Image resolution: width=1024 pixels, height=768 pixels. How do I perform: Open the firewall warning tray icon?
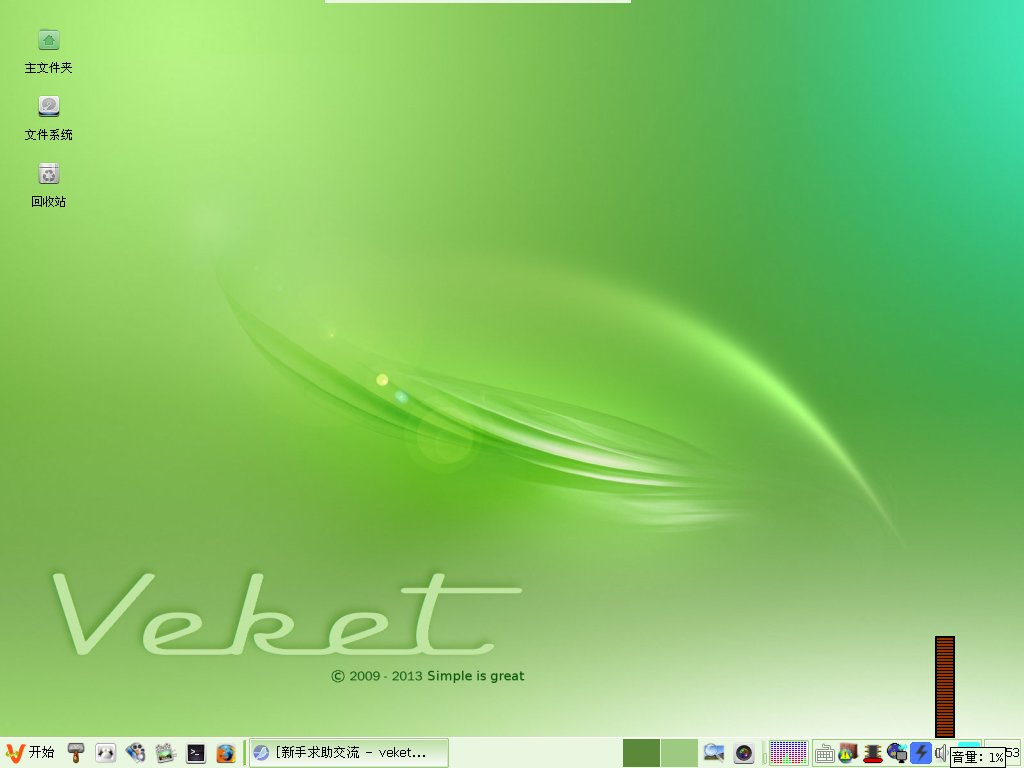pos(848,753)
